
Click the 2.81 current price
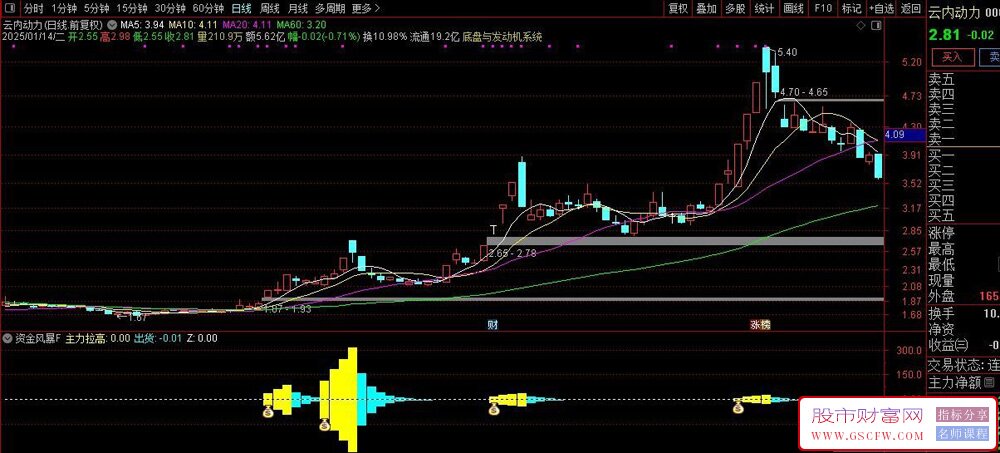(x=943, y=35)
